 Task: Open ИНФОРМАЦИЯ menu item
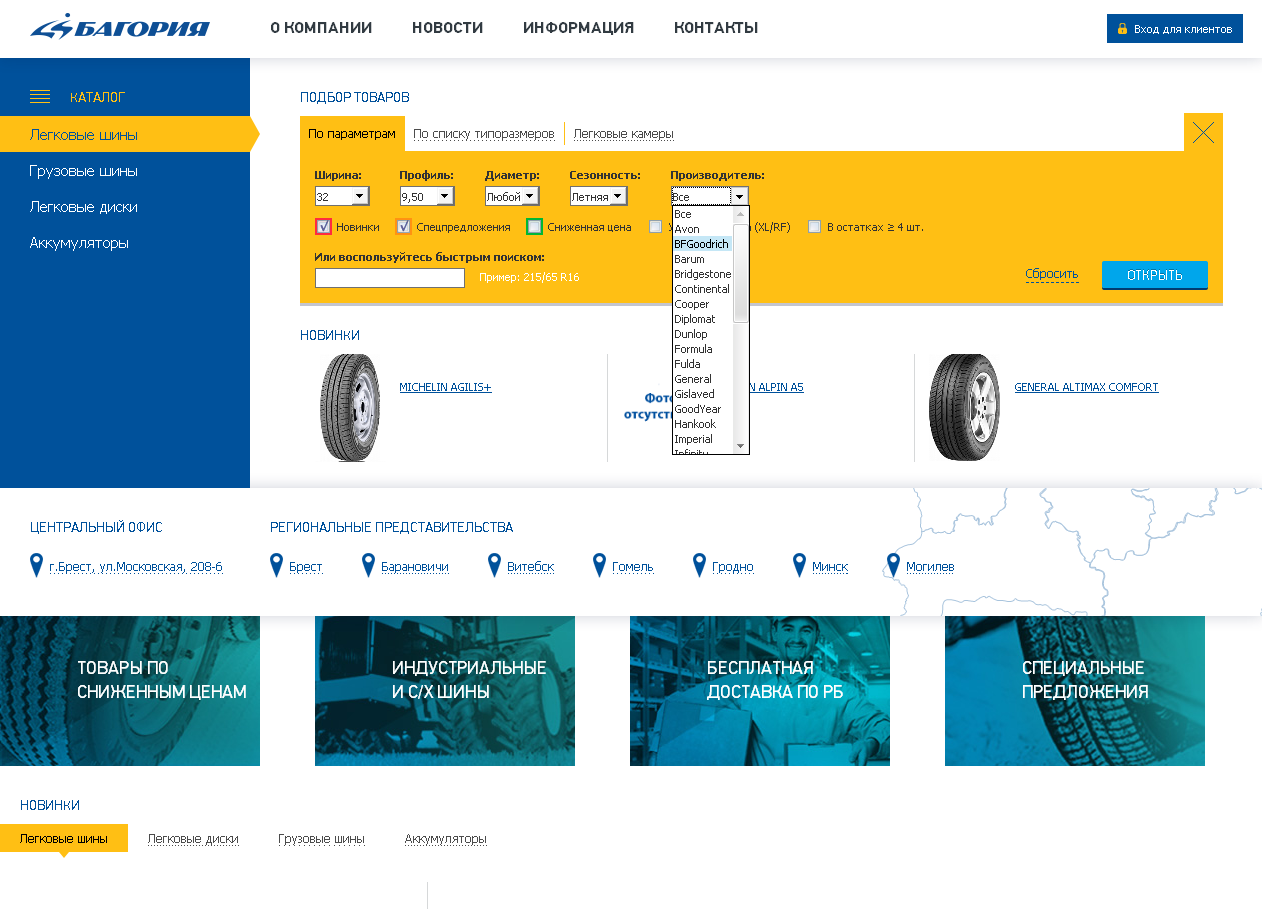pyautogui.click(x=578, y=28)
